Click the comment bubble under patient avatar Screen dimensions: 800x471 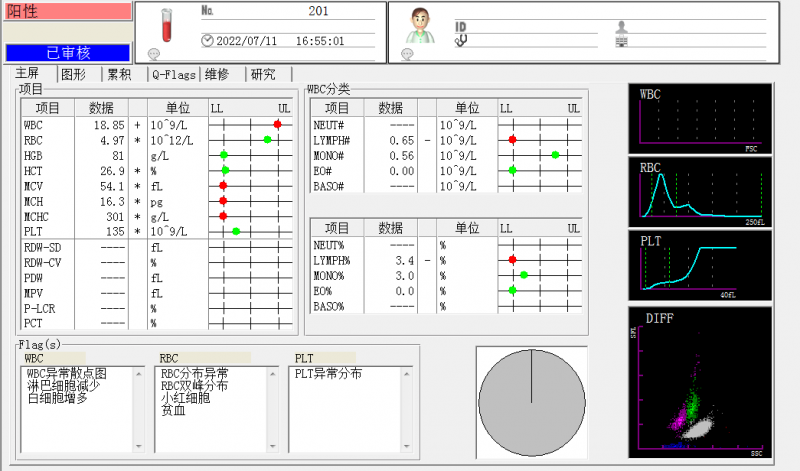click(x=408, y=54)
